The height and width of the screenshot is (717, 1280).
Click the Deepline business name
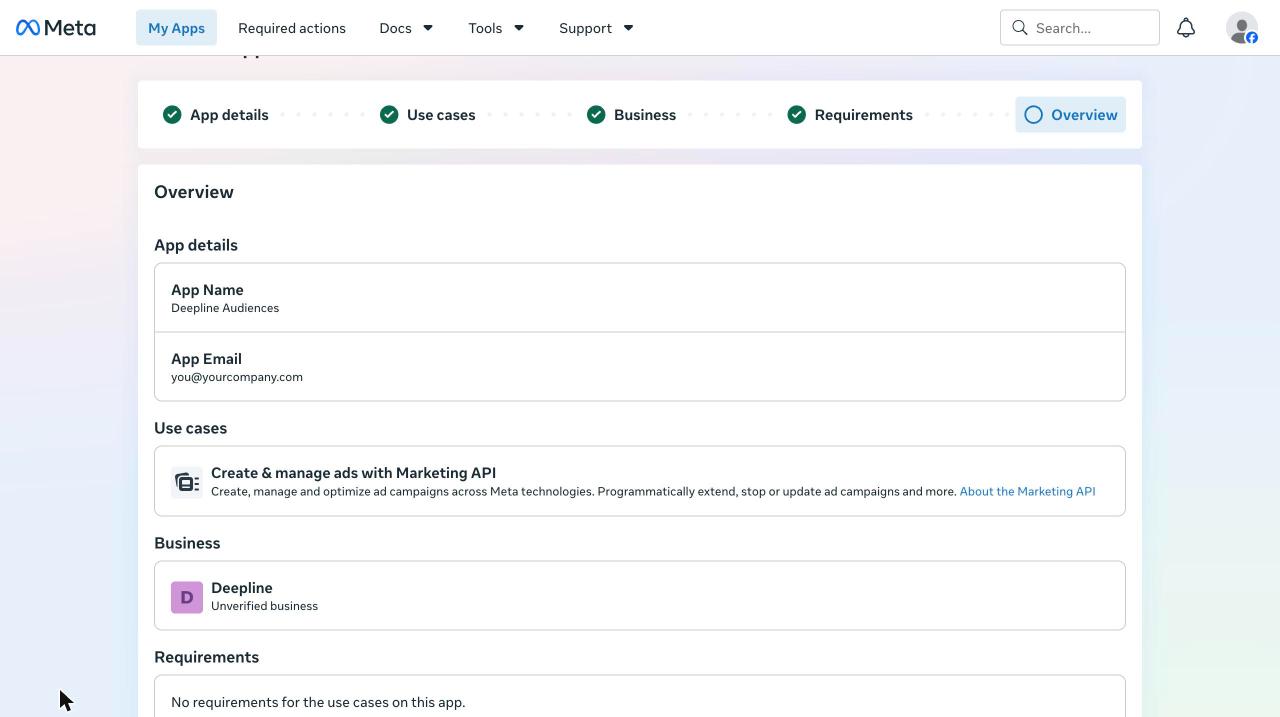pos(242,588)
